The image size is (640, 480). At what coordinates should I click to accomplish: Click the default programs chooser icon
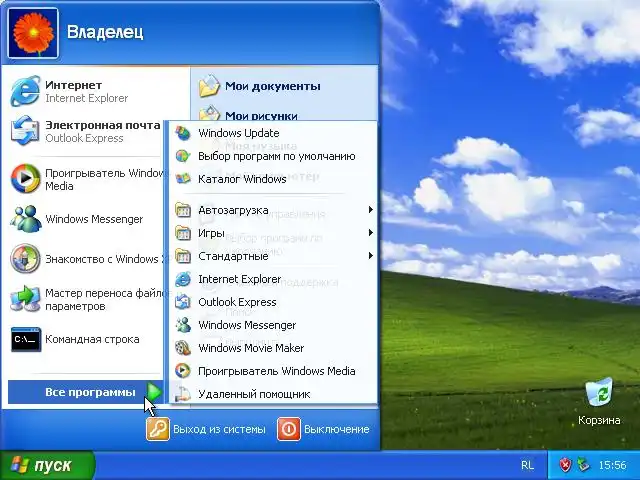pos(183,156)
